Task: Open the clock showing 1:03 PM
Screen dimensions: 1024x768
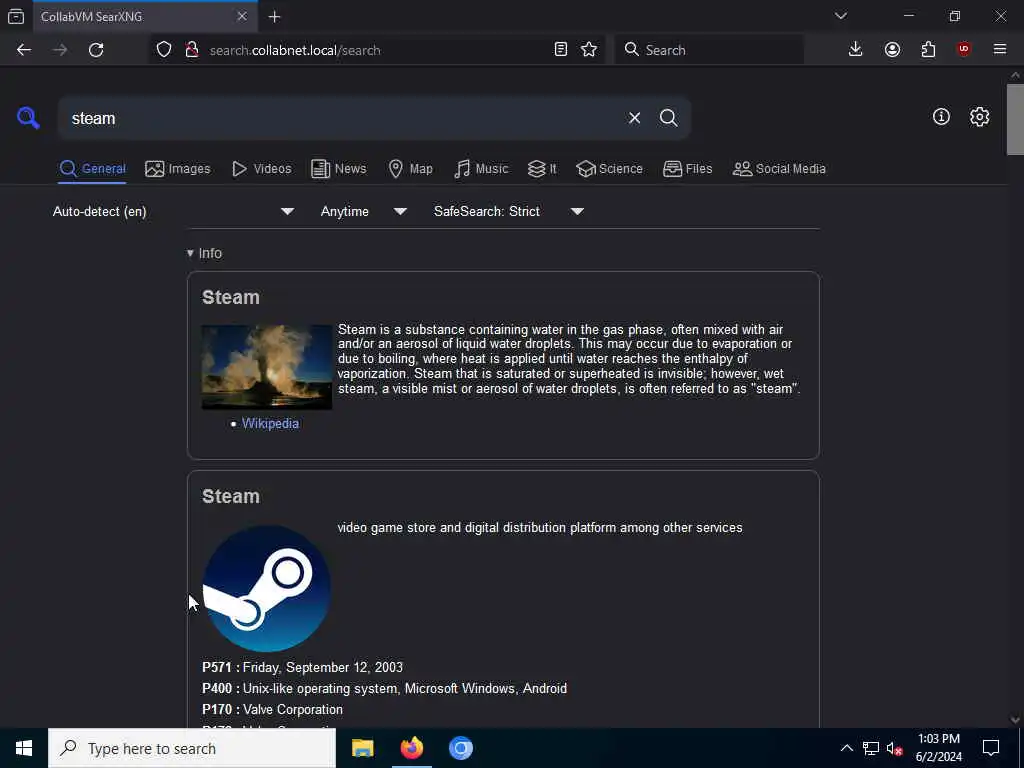Action: tap(938, 748)
